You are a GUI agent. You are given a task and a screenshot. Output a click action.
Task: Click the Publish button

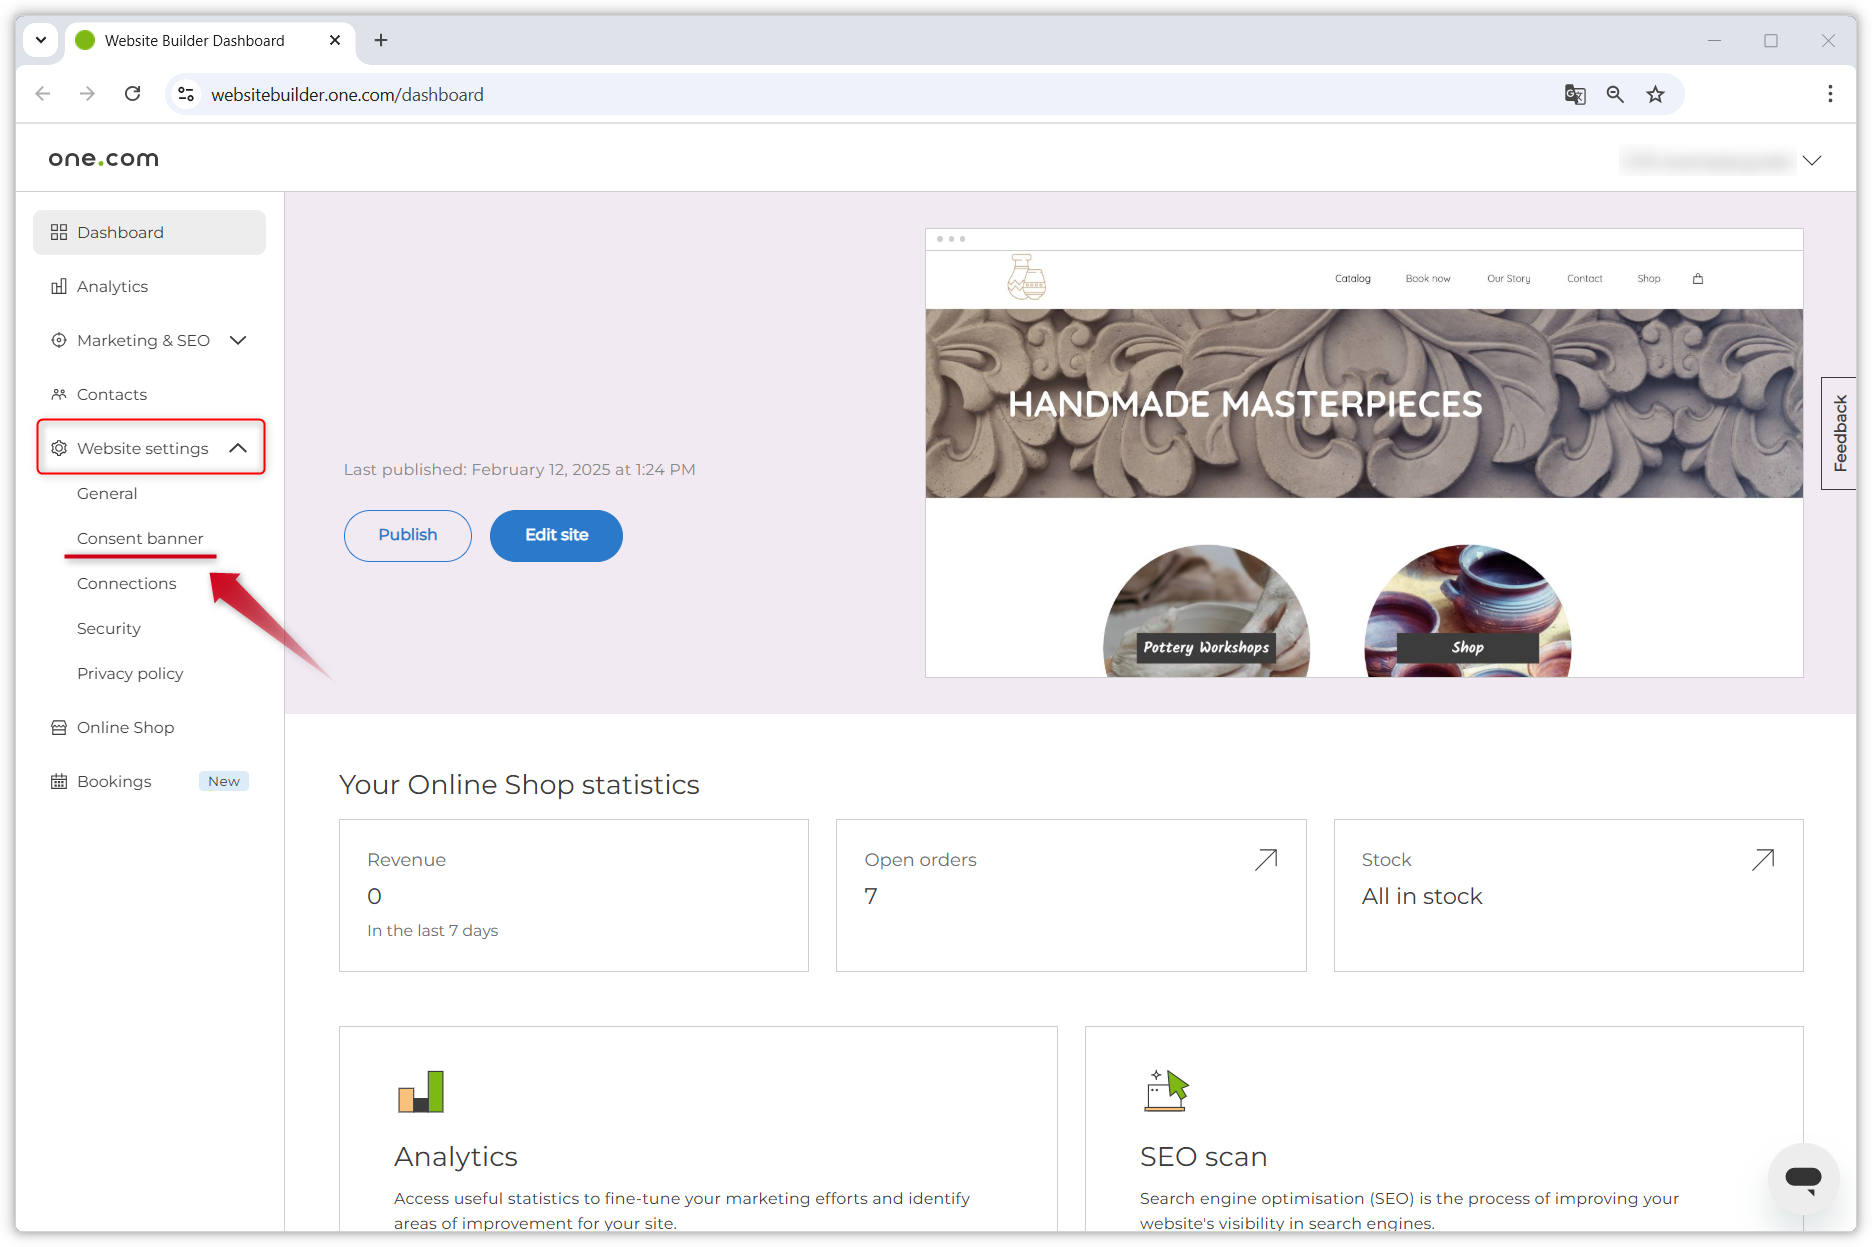[406, 535]
